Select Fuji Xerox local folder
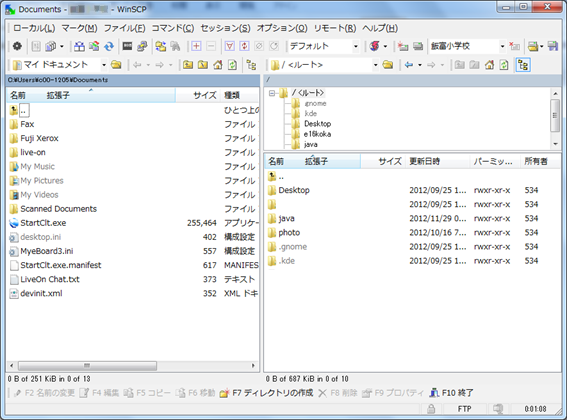The height and width of the screenshot is (420, 567). point(39,138)
